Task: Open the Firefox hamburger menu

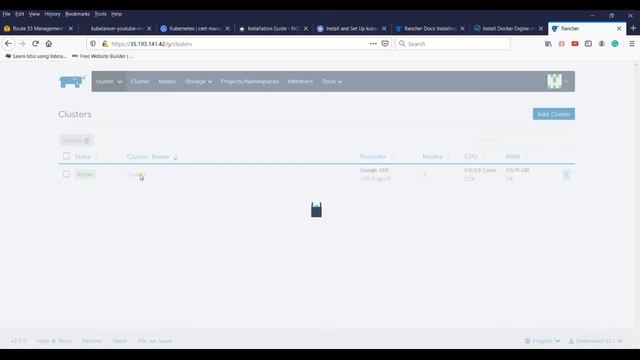Action: pyautogui.click(x=632, y=44)
